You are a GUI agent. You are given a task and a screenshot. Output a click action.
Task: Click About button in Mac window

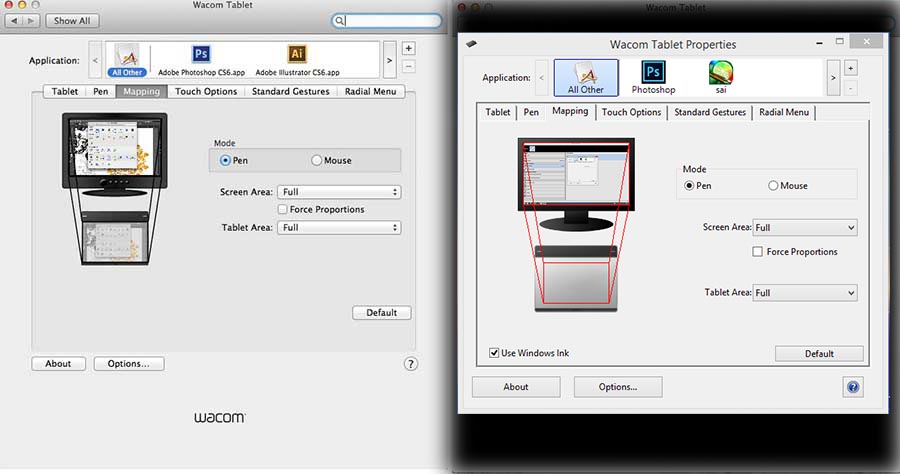coord(58,364)
